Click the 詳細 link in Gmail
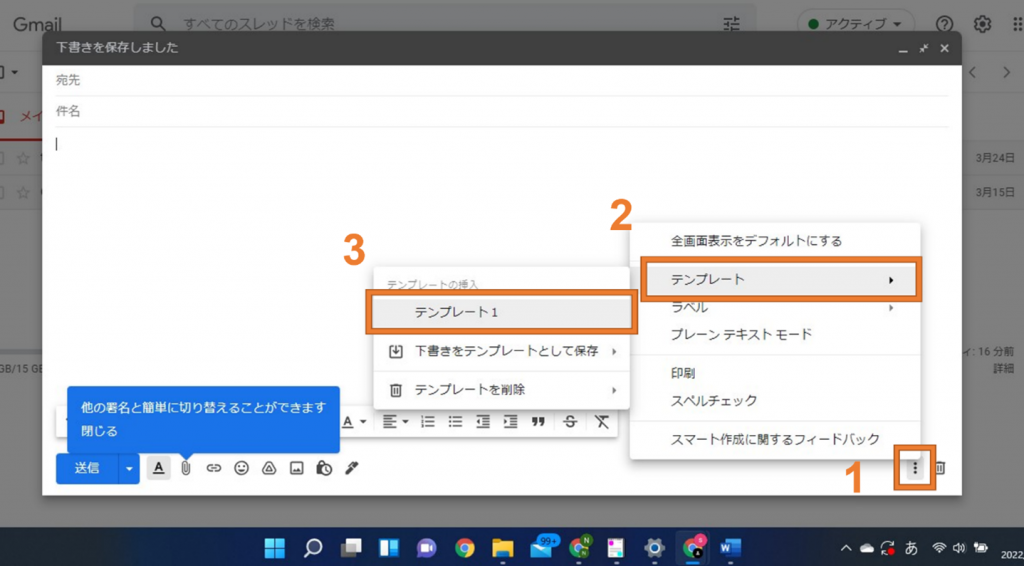Viewport: 1024px width, 566px height. tap(1004, 369)
